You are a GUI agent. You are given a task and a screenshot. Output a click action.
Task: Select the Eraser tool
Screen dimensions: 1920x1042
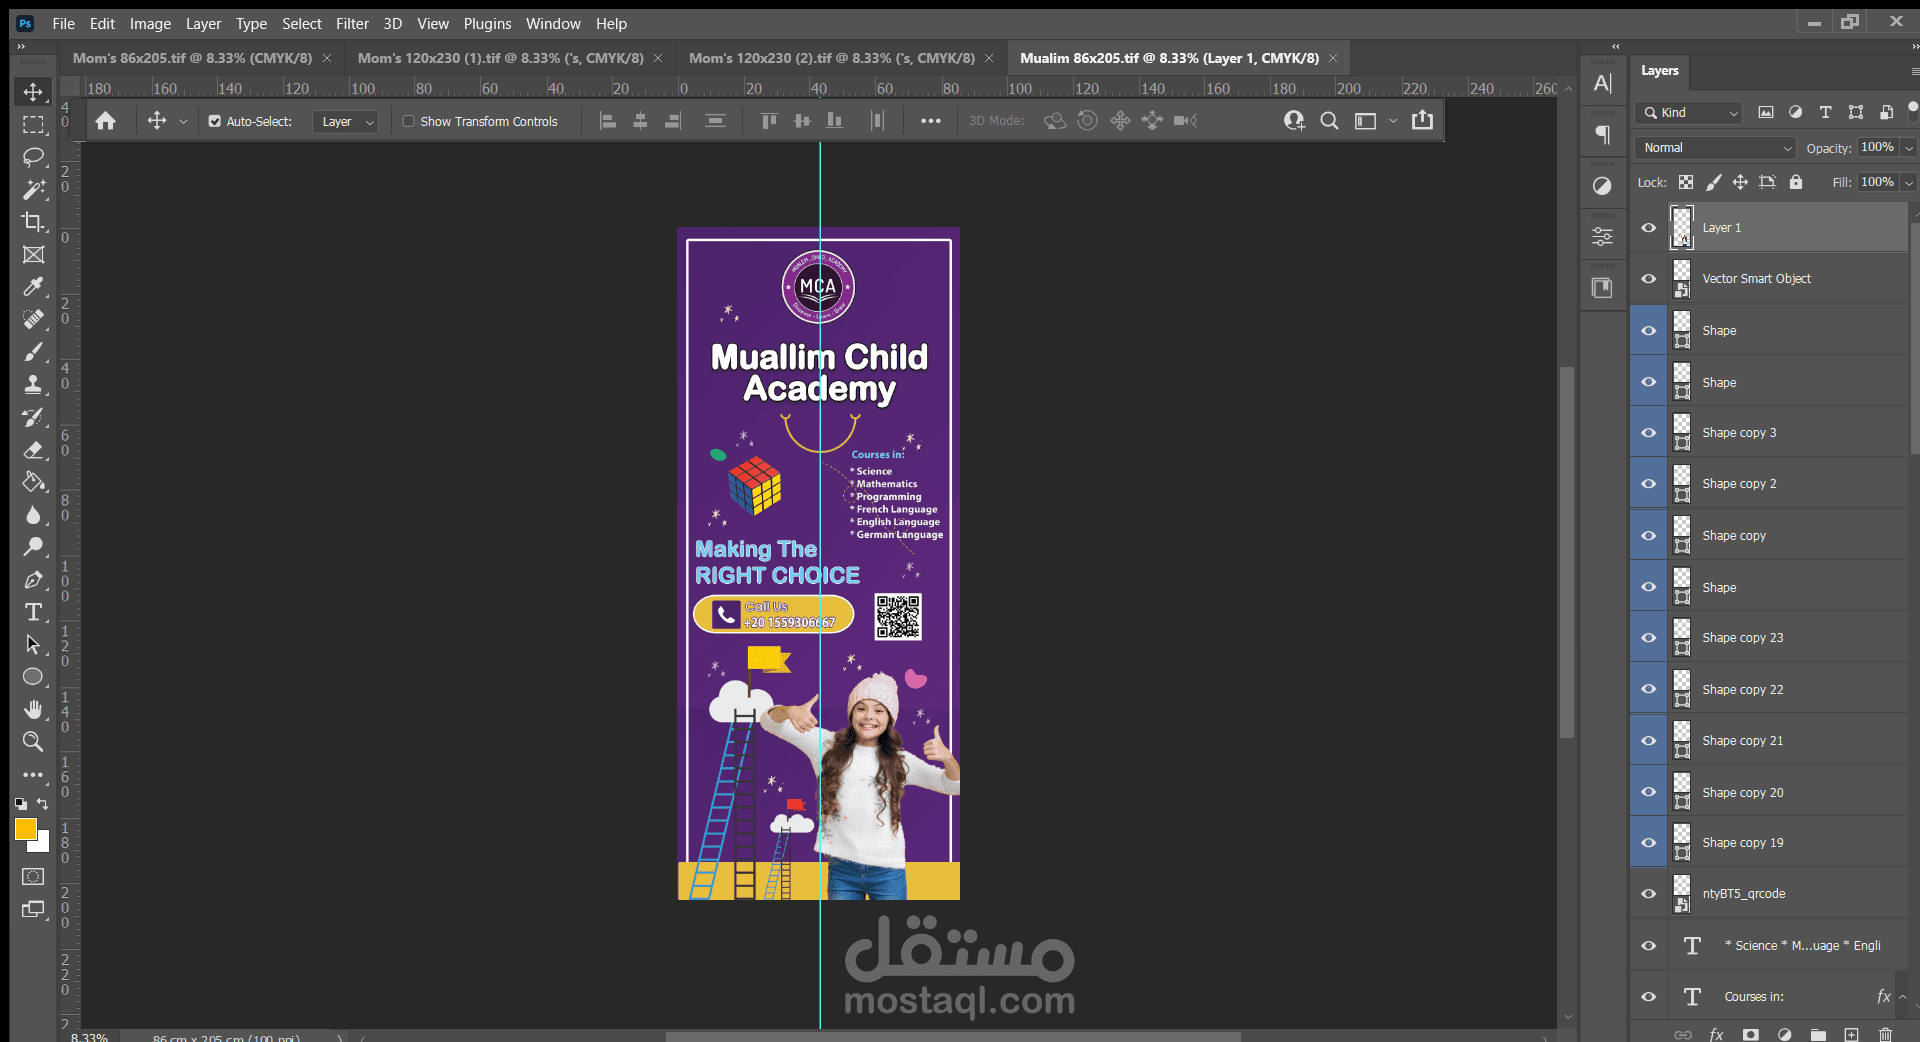pyautogui.click(x=33, y=449)
